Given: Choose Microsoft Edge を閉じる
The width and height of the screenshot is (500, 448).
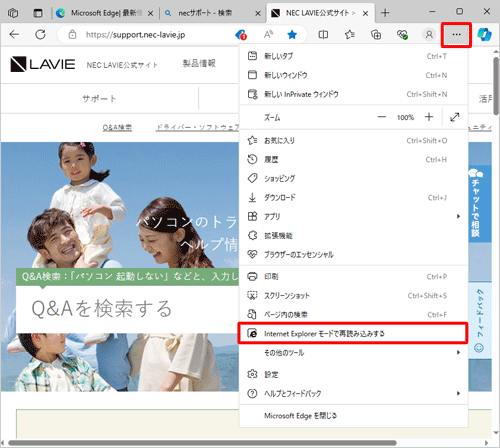Looking at the screenshot, I should click(353, 416).
